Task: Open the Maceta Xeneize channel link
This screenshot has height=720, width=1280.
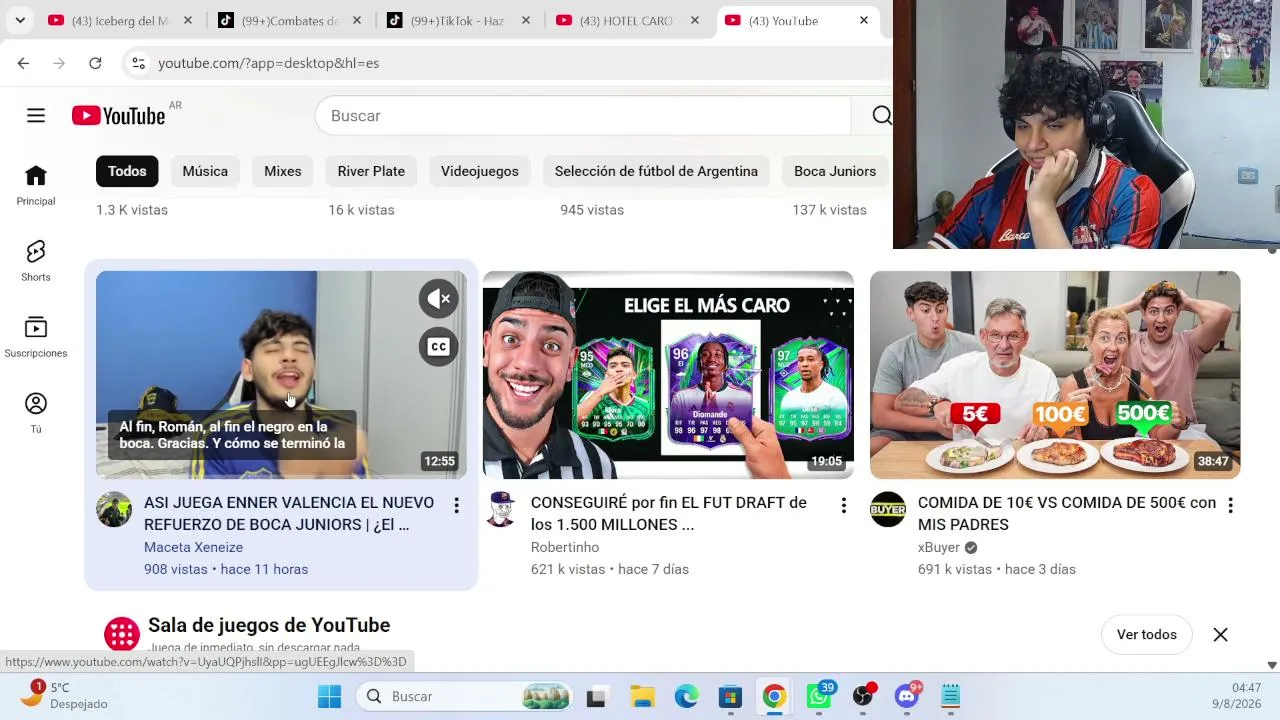Action: (x=193, y=547)
